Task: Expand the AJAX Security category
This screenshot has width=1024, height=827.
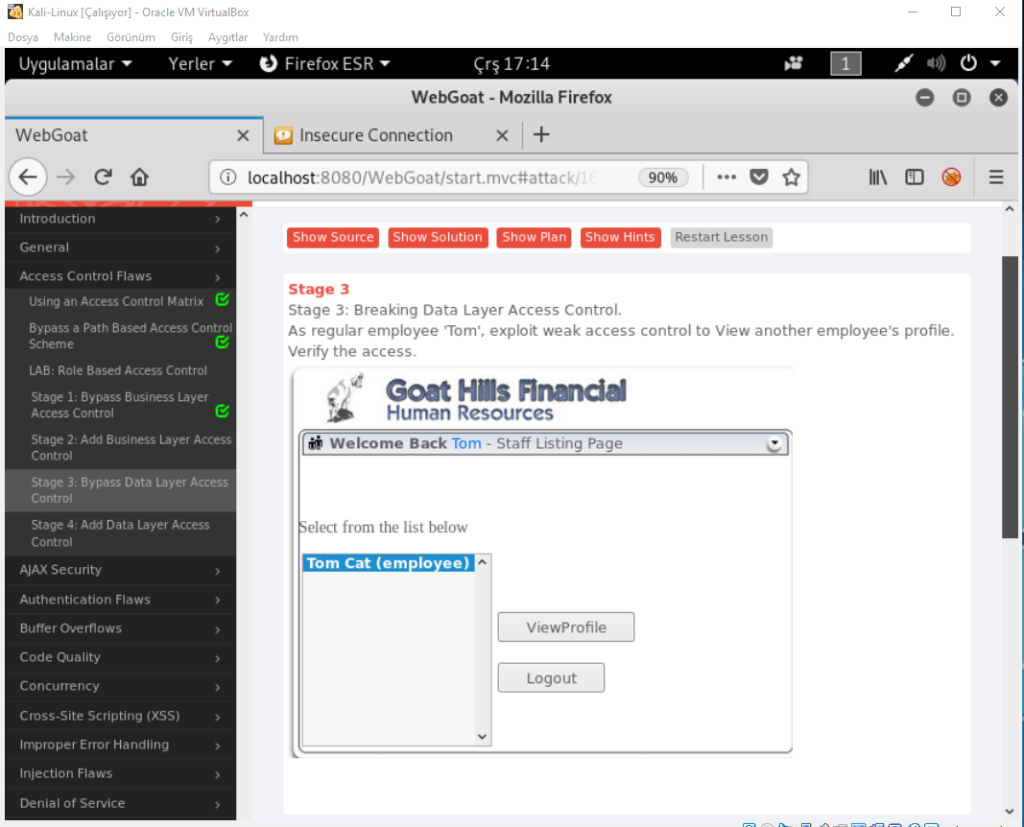Action: click(x=61, y=570)
